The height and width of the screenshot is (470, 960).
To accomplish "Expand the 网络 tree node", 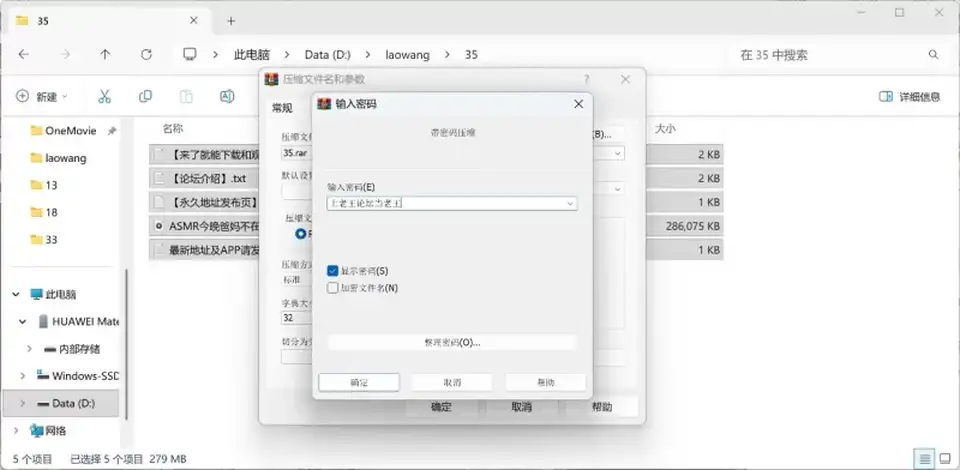I will [16, 431].
